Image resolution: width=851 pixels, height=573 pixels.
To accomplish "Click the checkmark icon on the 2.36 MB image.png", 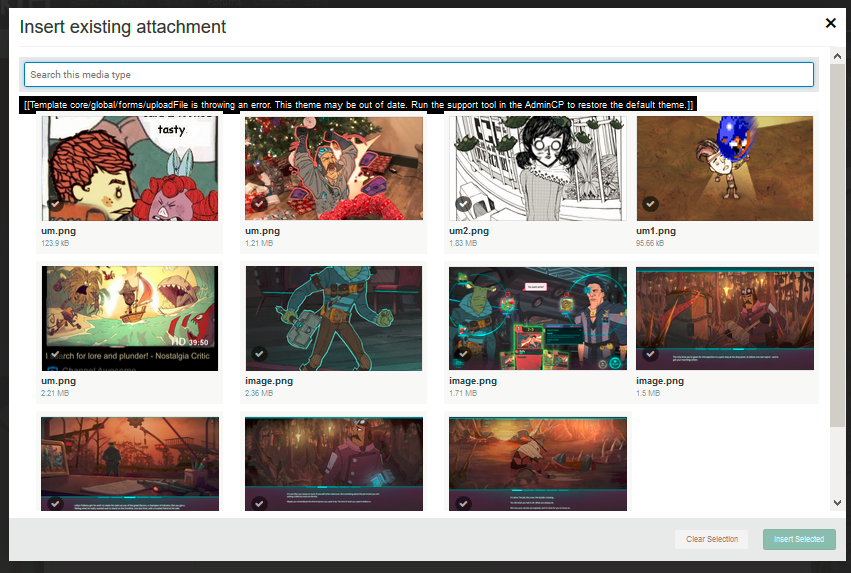I will coord(259,354).
